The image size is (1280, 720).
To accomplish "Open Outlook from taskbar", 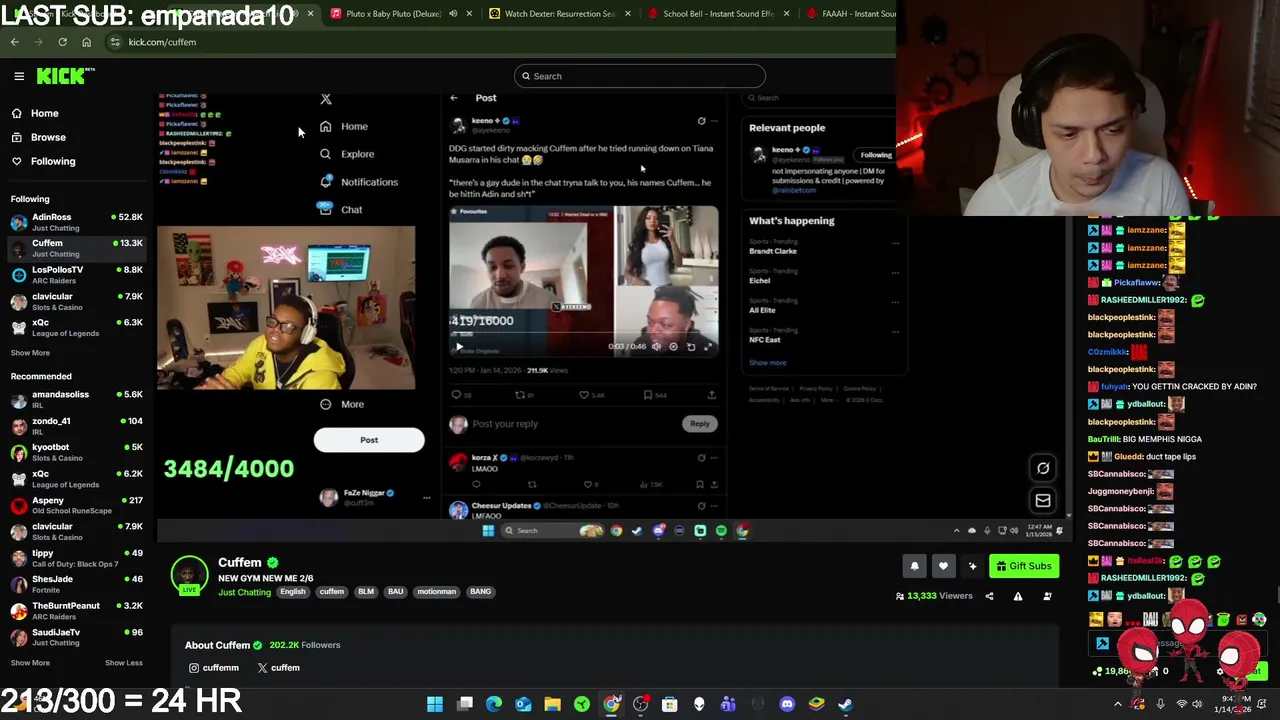I will [523, 704].
